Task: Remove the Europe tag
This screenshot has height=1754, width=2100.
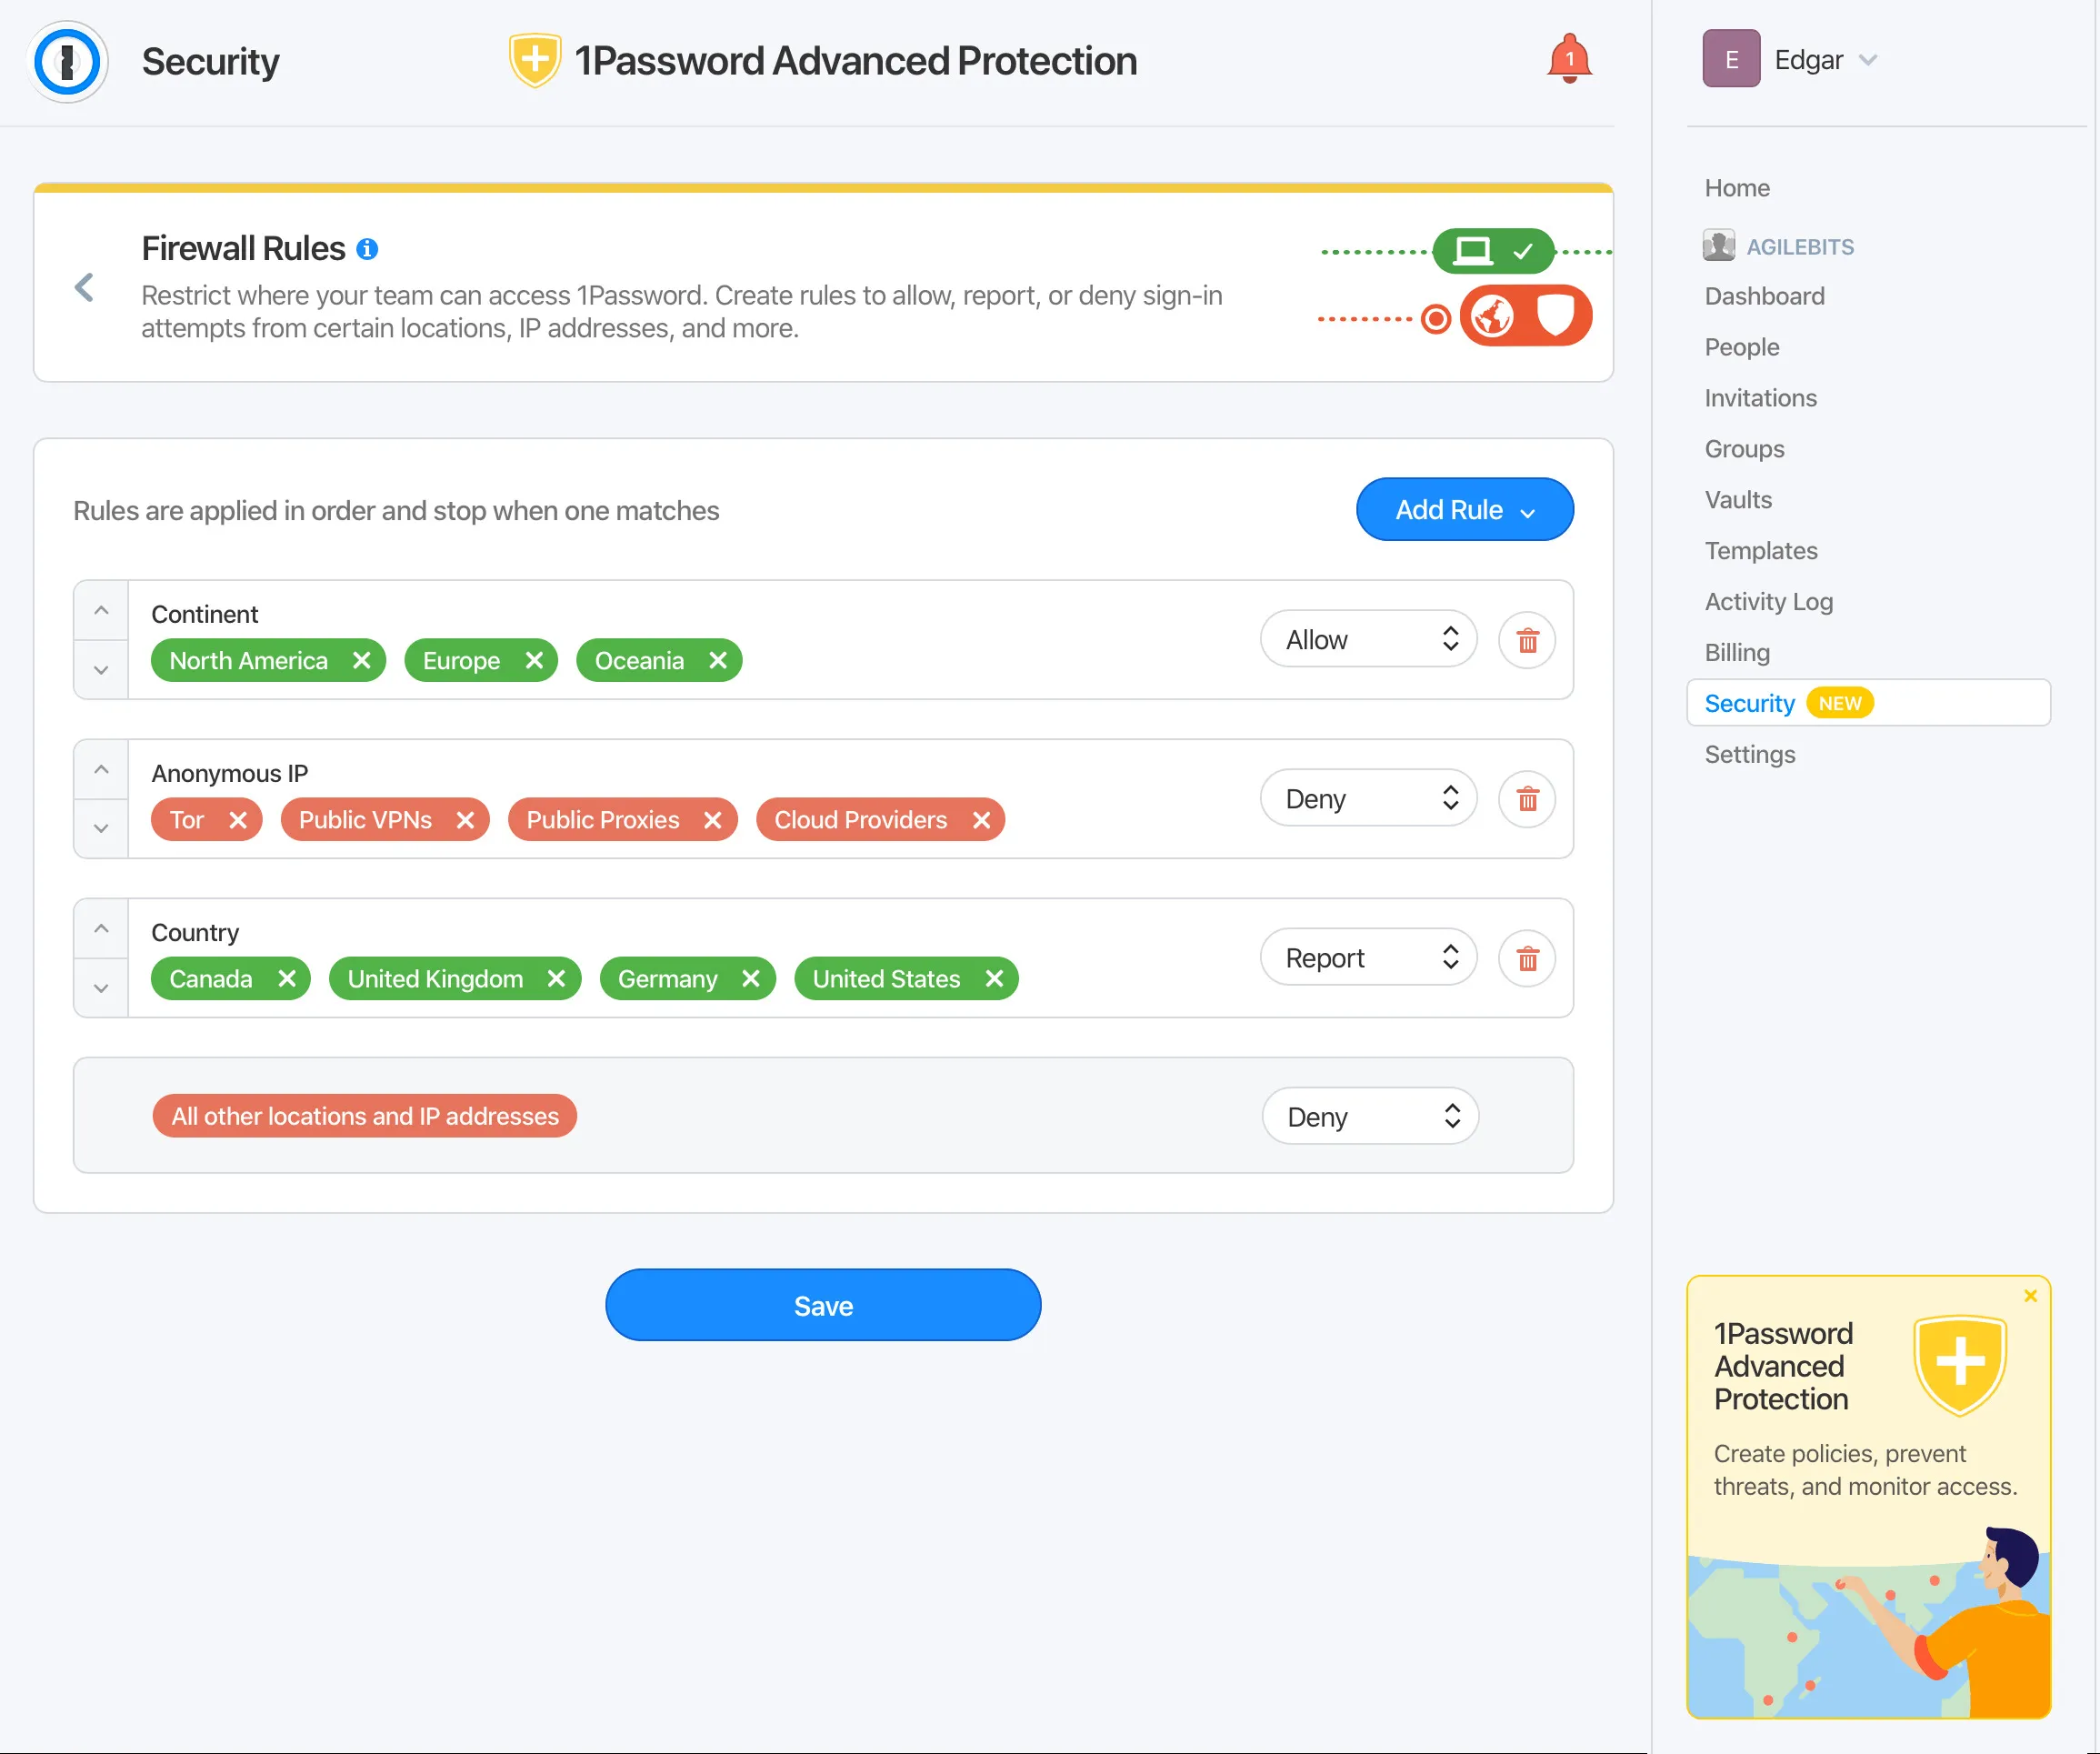Action: tap(535, 660)
